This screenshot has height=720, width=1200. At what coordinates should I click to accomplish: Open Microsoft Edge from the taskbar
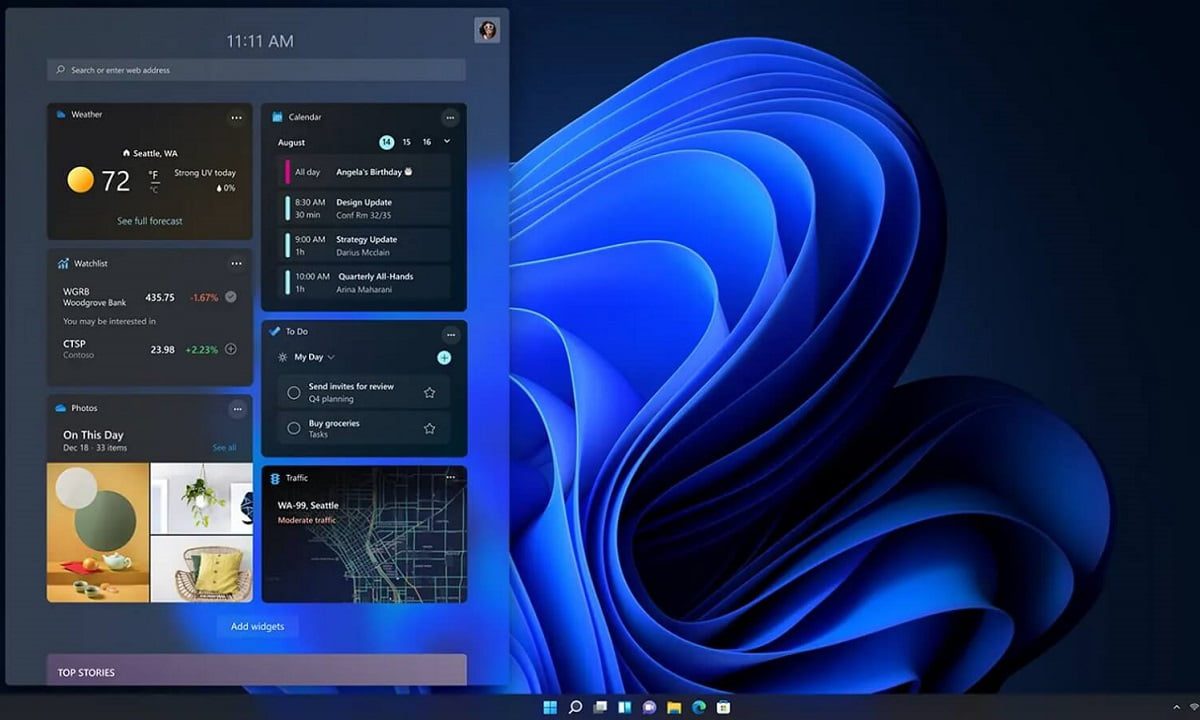[699, 707]
